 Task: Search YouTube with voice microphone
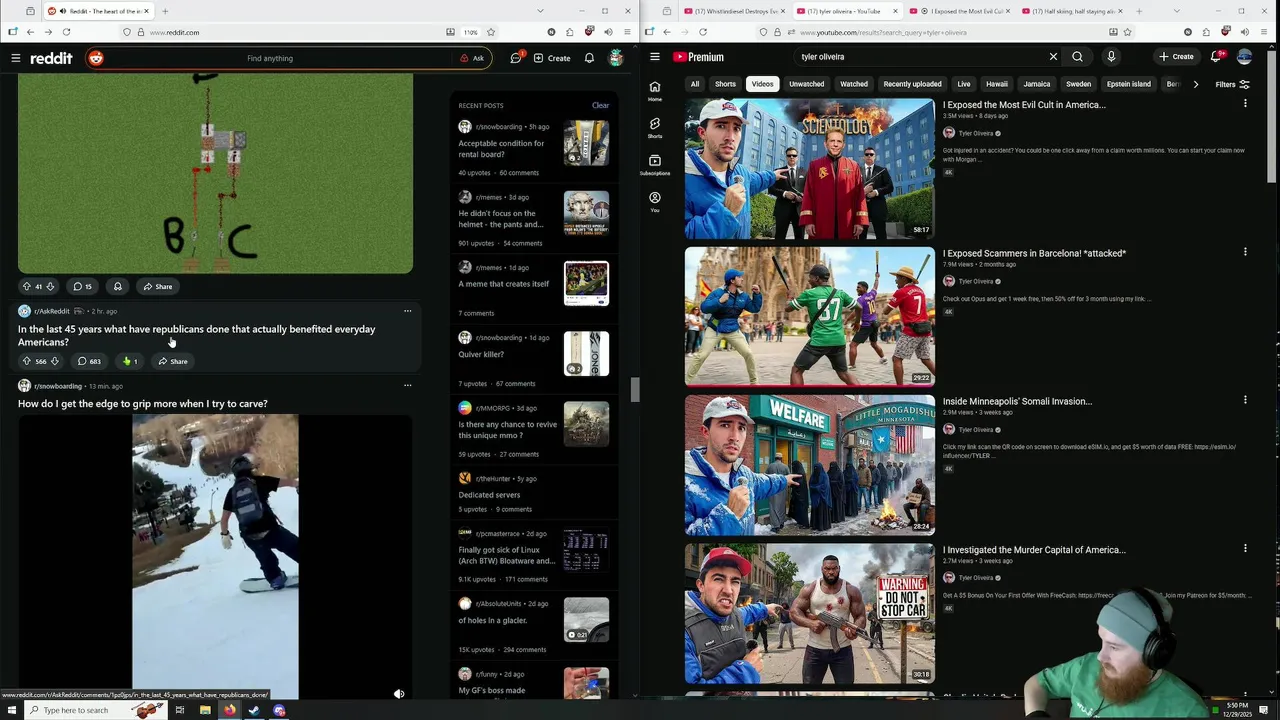(1111, 57)
